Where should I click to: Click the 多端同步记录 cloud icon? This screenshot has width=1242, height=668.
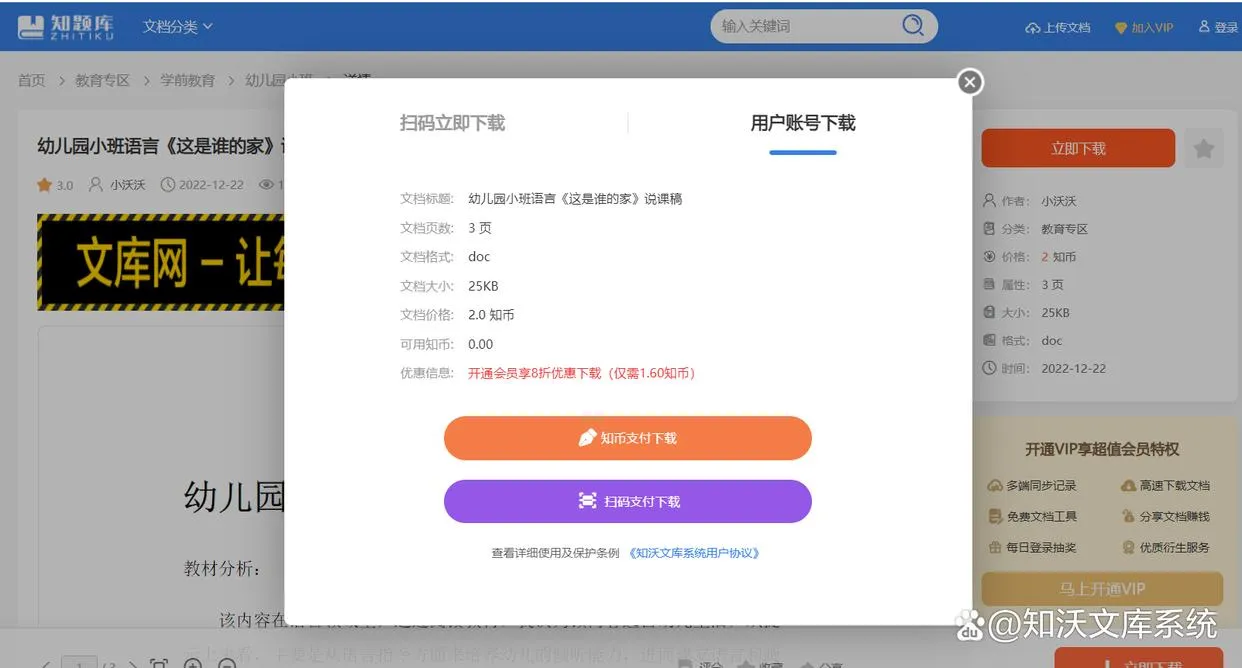click(x=994, y=486)
